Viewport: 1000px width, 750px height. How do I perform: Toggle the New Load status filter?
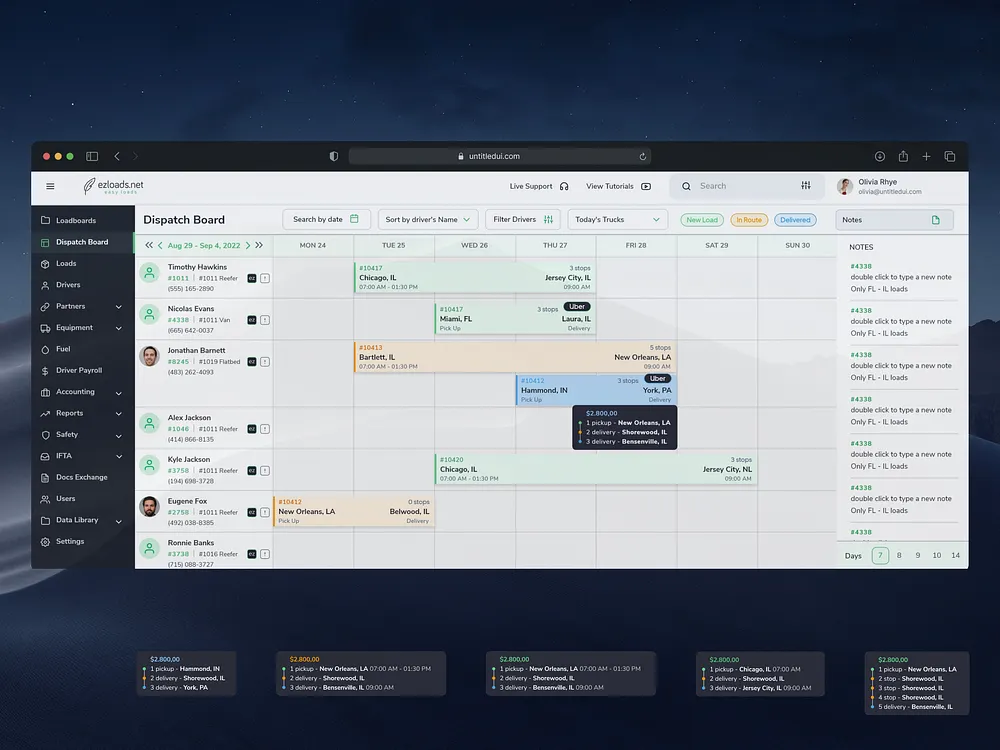pyautogui.click(x=701, y=219)
